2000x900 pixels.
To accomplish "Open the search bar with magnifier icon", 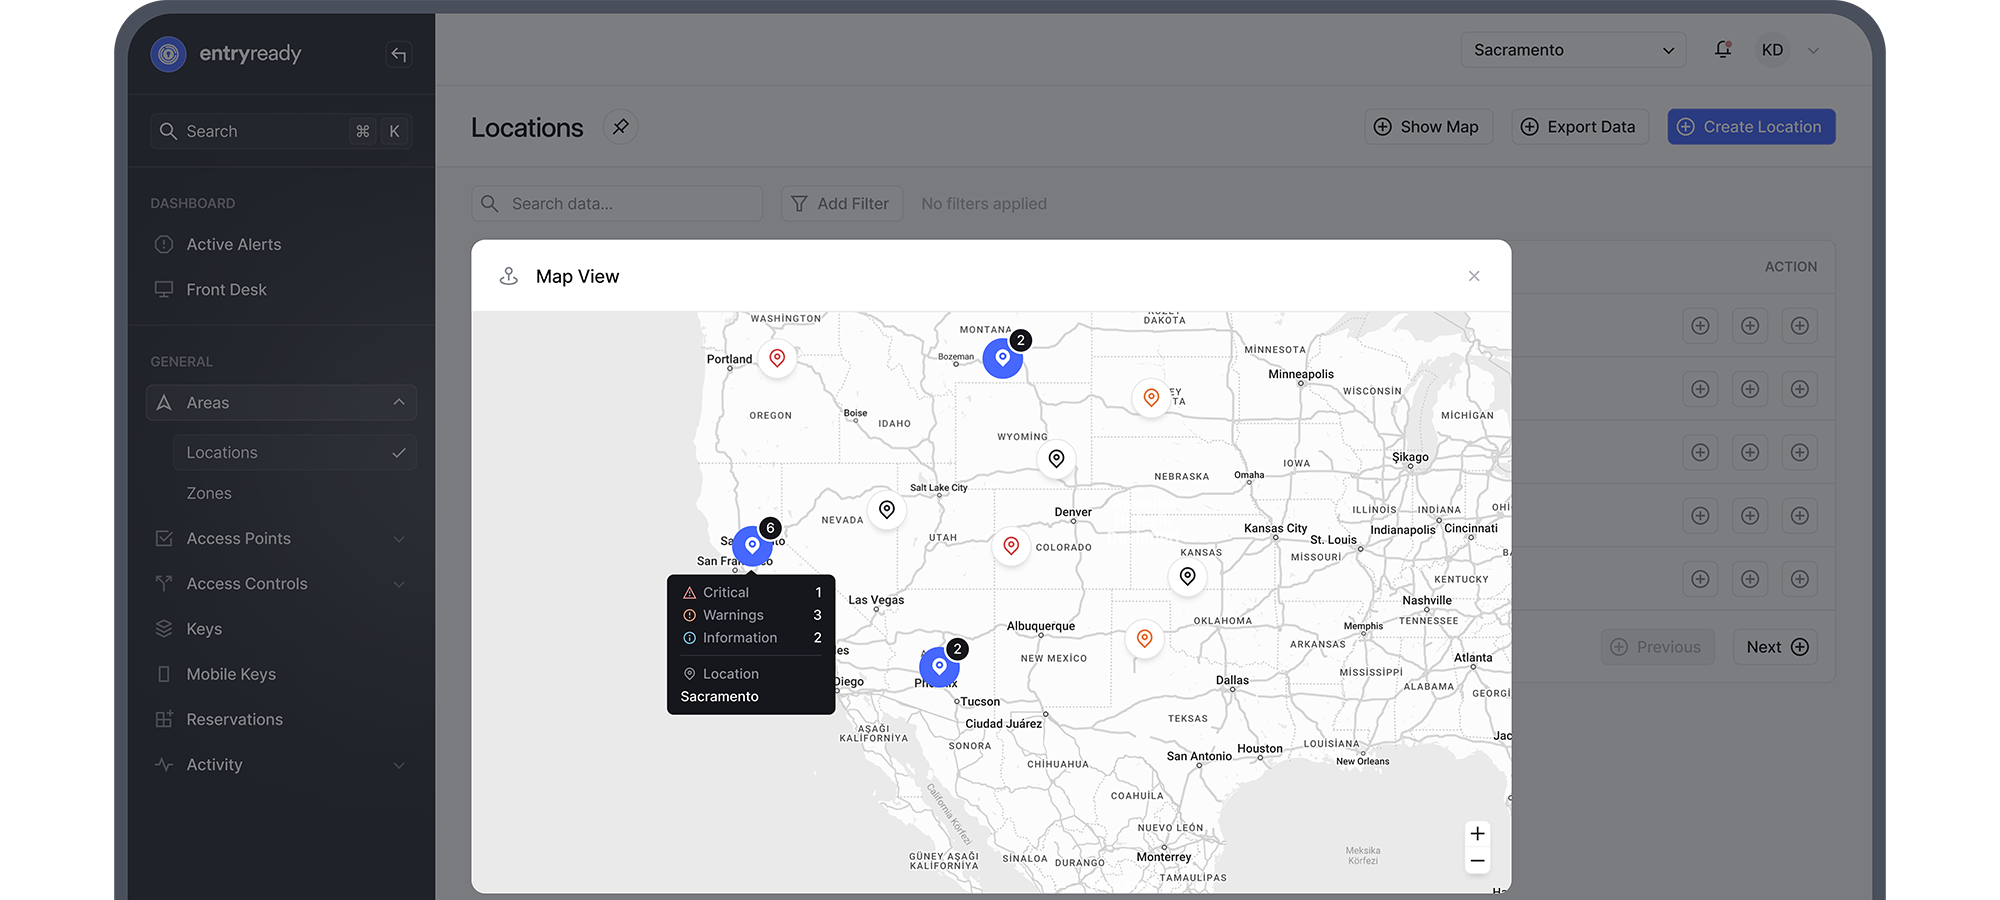I will click(168, 130).
